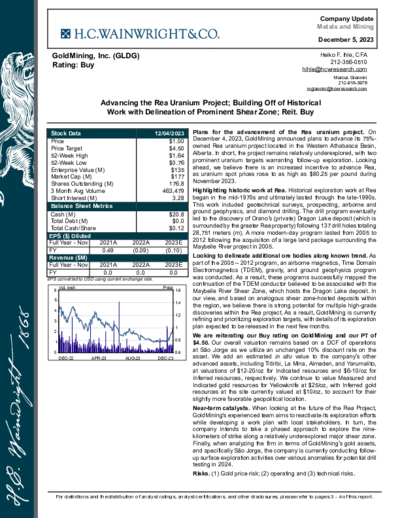Select the Company Update label
Viewport: 400px width, 518px height.
click(x=347, y=19)
